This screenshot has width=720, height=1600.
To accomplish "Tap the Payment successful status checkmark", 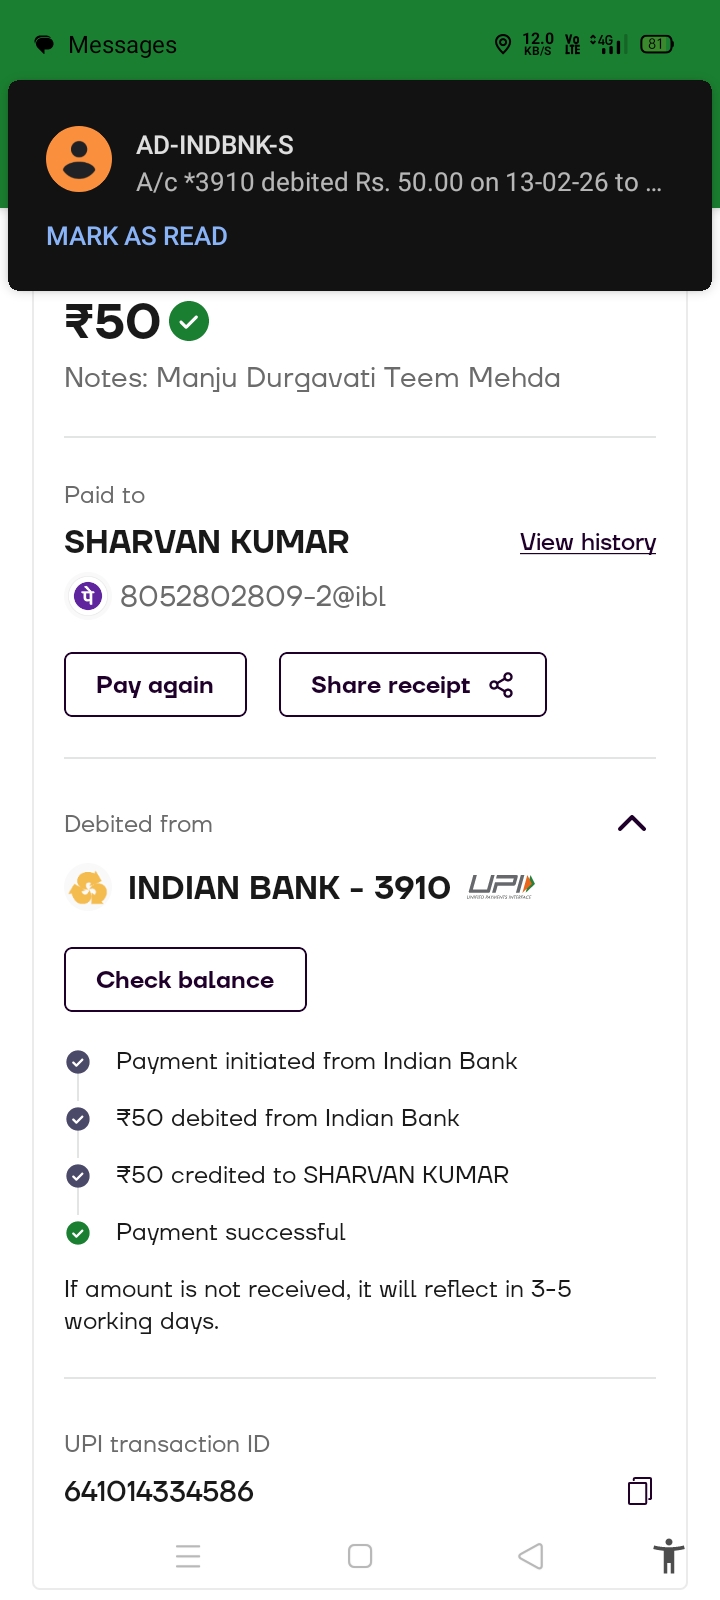I will tap(78, 1233).
